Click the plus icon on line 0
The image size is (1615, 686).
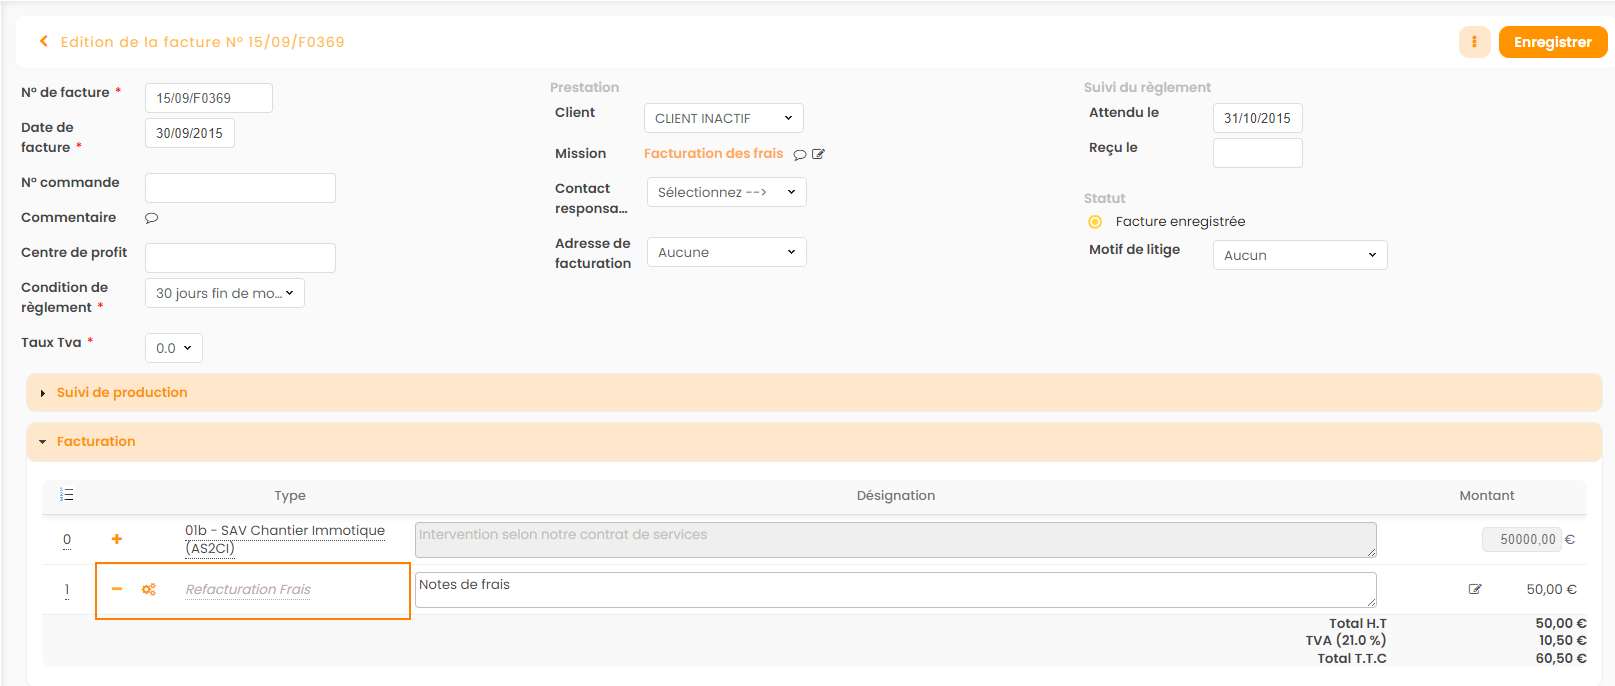click(117, 539)
